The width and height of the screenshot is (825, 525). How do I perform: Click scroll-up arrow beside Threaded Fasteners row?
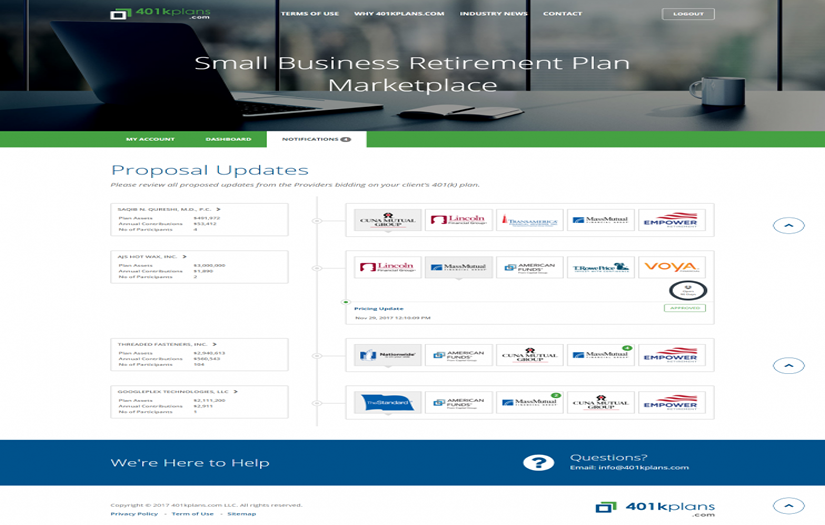point(788,366)
